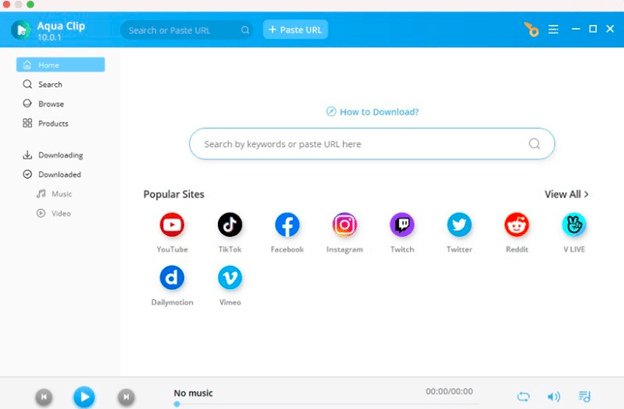Open the playlist queue icon
Image resolution: width=624 pixels, height=409 pixels.
click(584, 396)
